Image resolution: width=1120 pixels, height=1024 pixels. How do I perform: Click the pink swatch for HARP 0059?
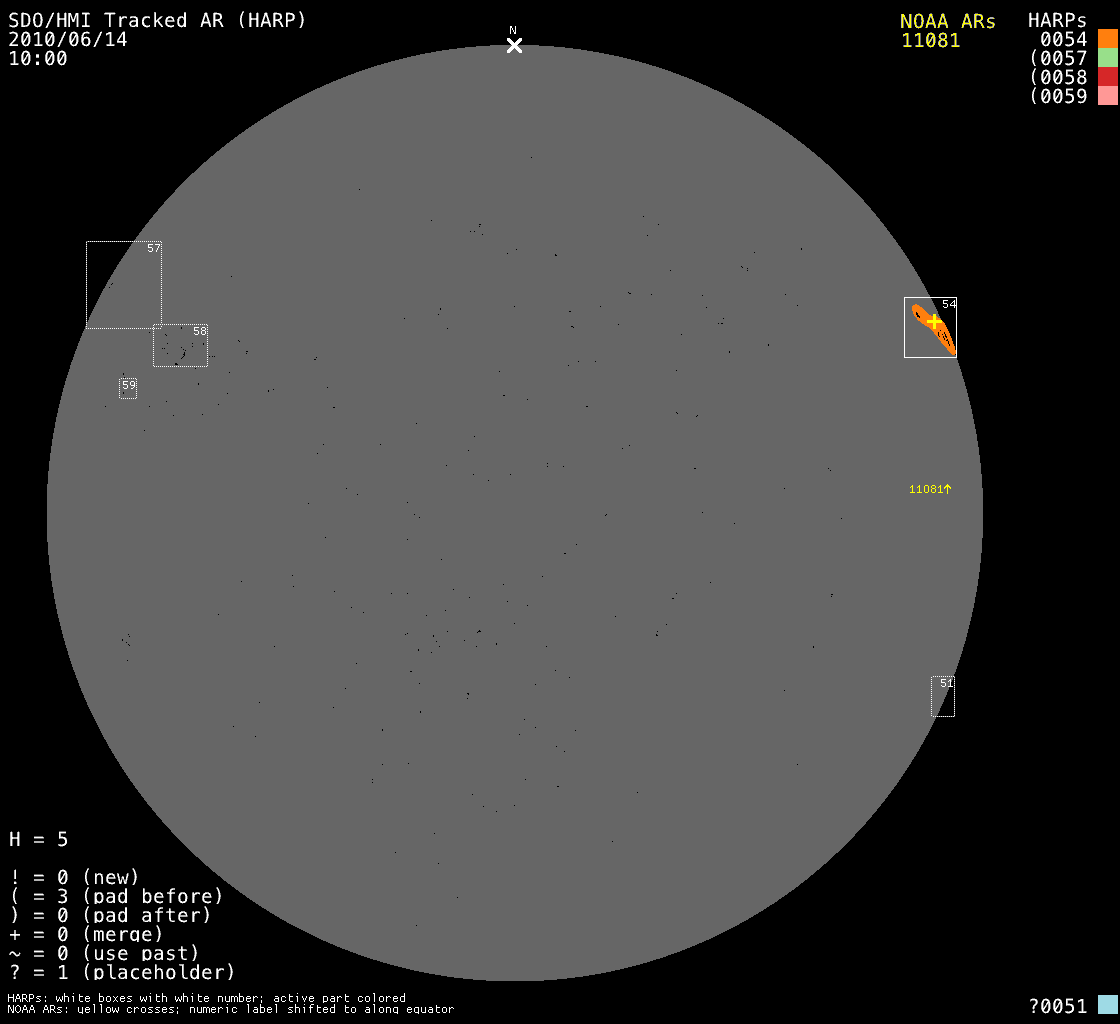click(1107, 96)
